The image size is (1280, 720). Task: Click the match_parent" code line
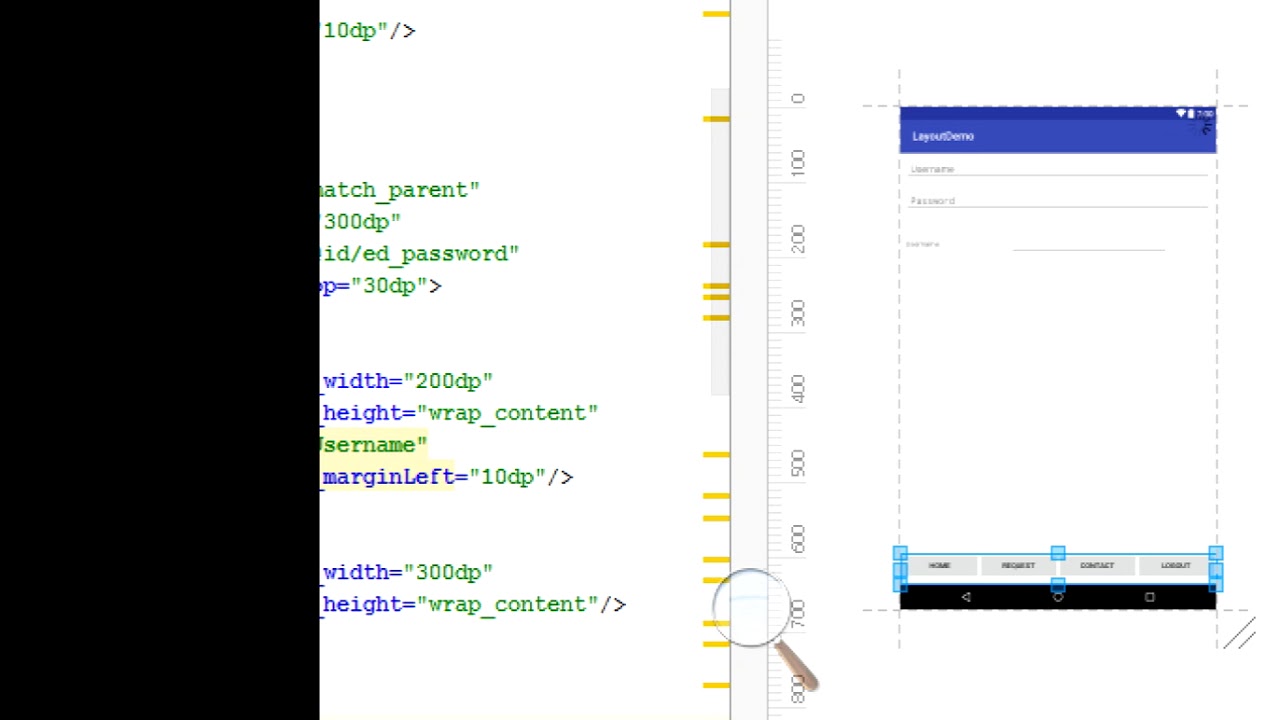(x=400, y=190)
